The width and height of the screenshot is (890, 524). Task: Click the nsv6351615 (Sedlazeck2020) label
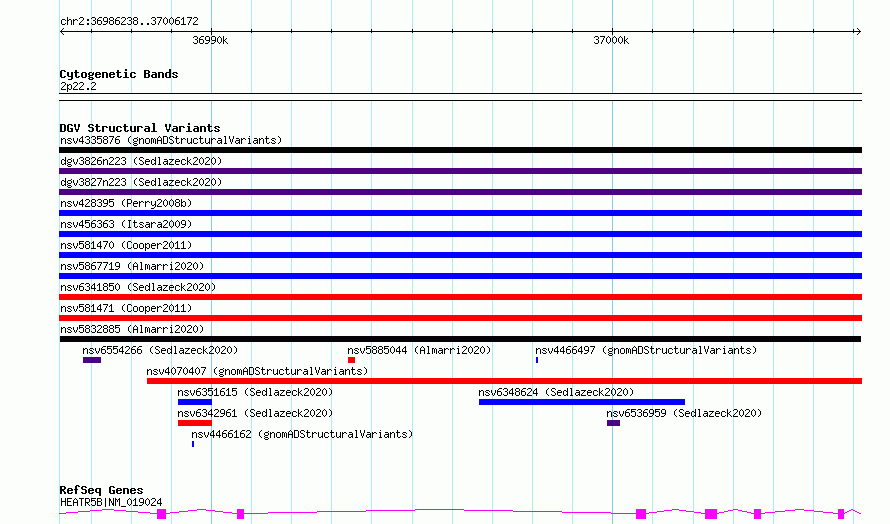click(x=255, y=392)
